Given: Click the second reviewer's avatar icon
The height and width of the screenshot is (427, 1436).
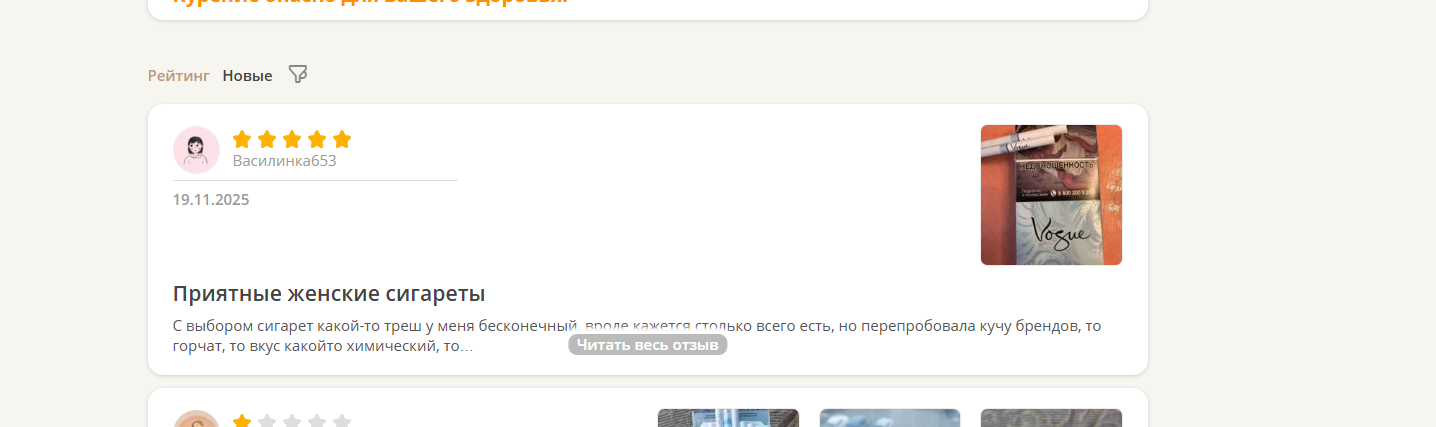Looking at the screenshot, I should (x=196, y=419).
